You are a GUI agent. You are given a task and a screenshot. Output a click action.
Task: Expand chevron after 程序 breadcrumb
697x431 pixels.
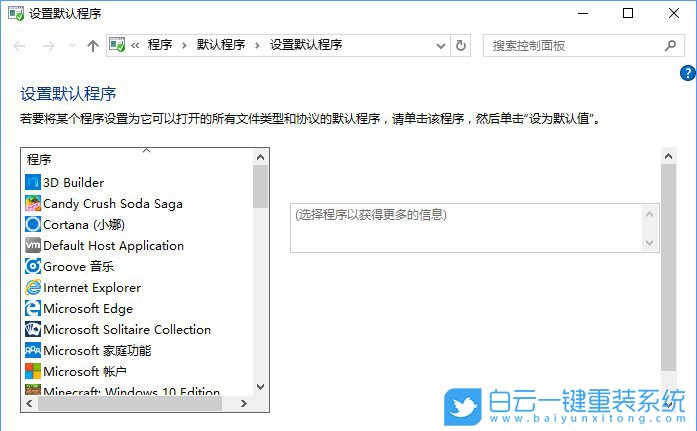pyautogui.click(x=184, y=45)
